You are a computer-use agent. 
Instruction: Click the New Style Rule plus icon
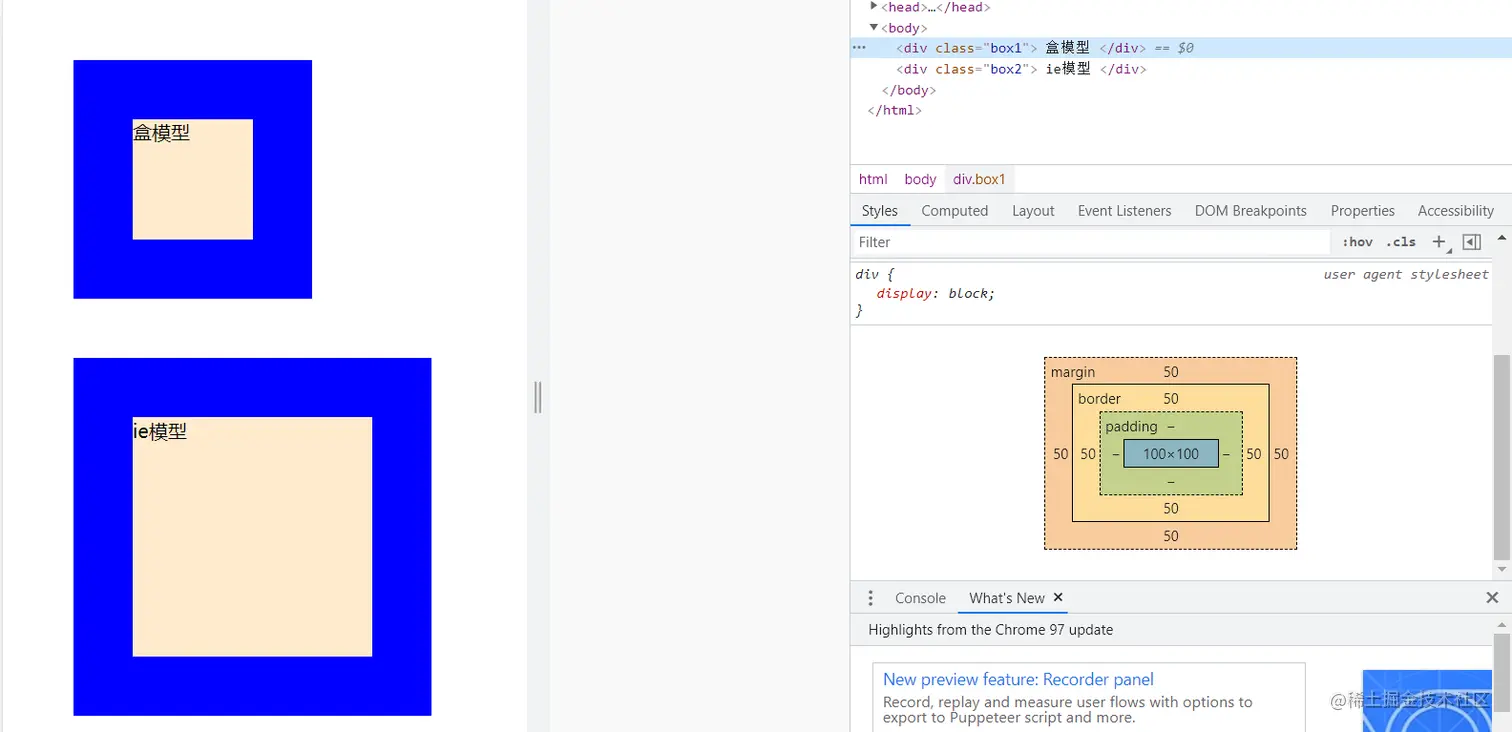coord(1438,241)
